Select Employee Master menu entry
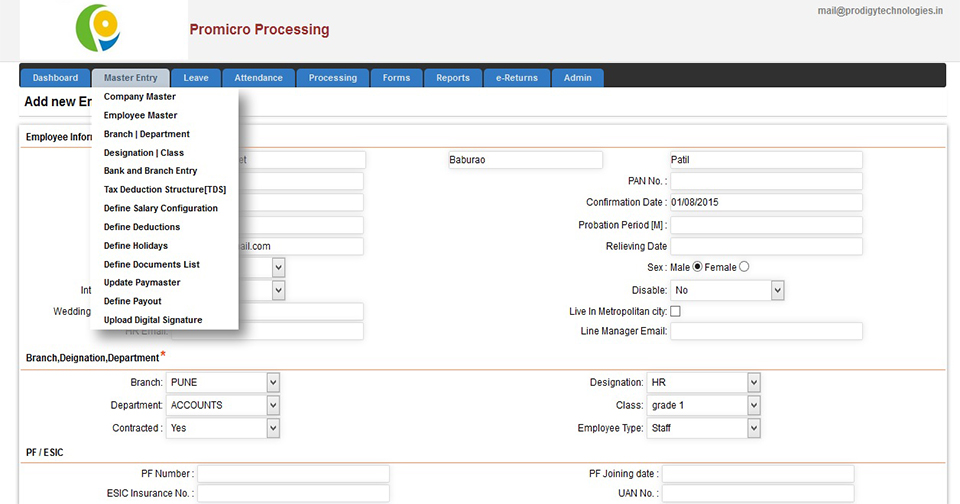This screenshot has height=504, width=960. pos(140,115)
